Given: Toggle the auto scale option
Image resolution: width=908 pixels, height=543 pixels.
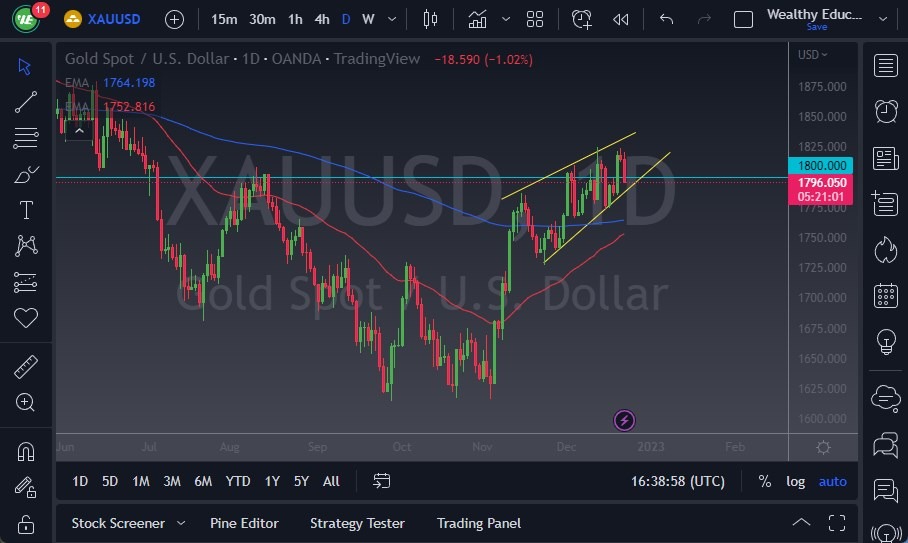Looking at the screenshot, I should 832,481.
